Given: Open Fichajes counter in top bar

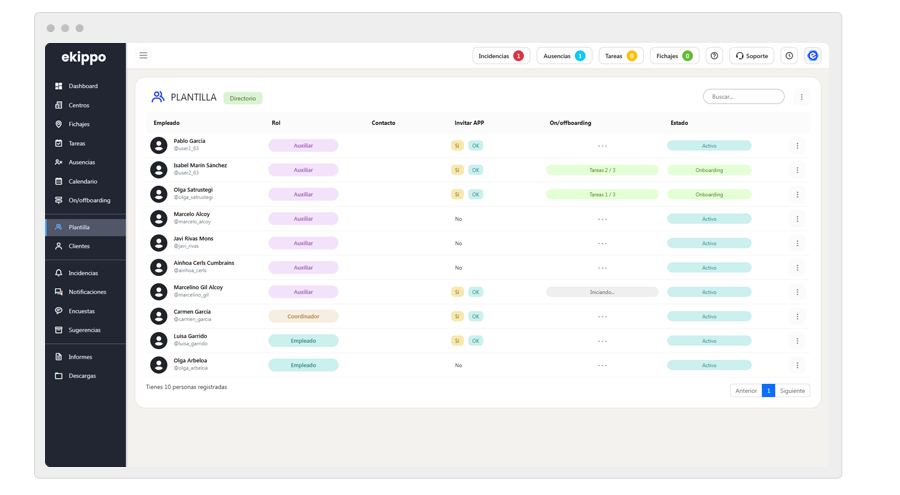Looking at the screenshot, I should (x=674, y=56).
